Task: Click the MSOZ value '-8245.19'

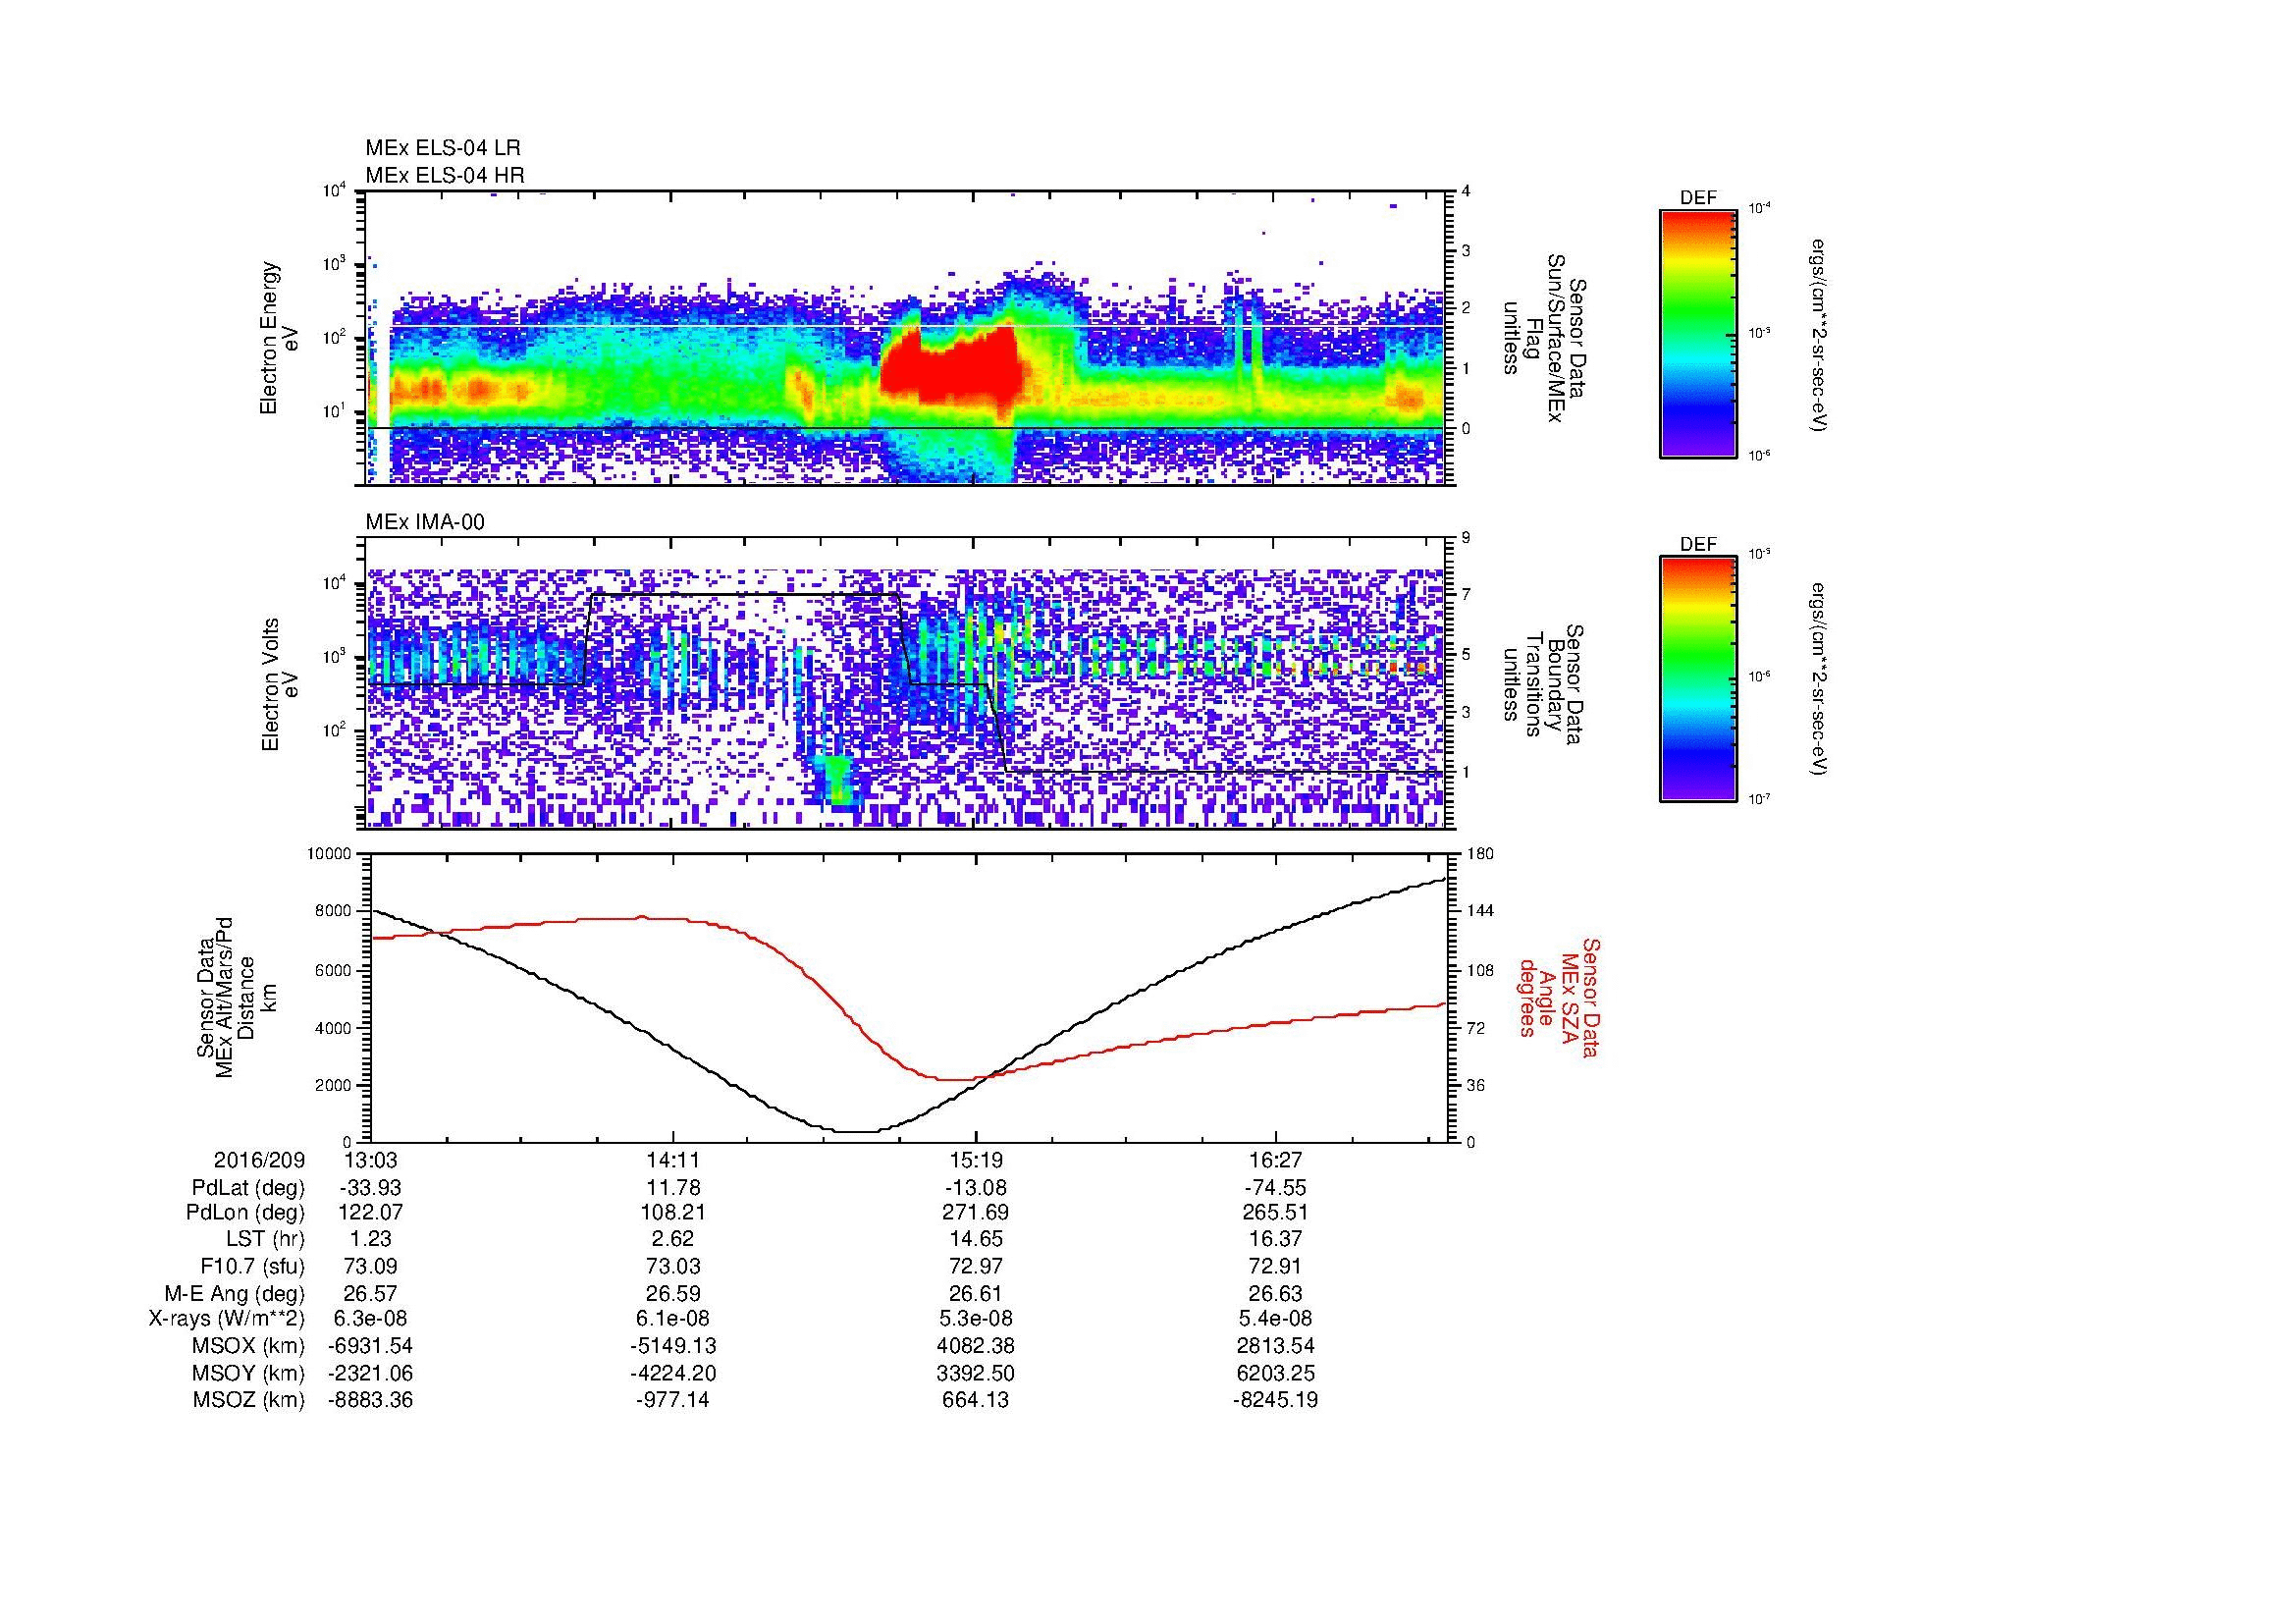Action: pos(1276,1400)
